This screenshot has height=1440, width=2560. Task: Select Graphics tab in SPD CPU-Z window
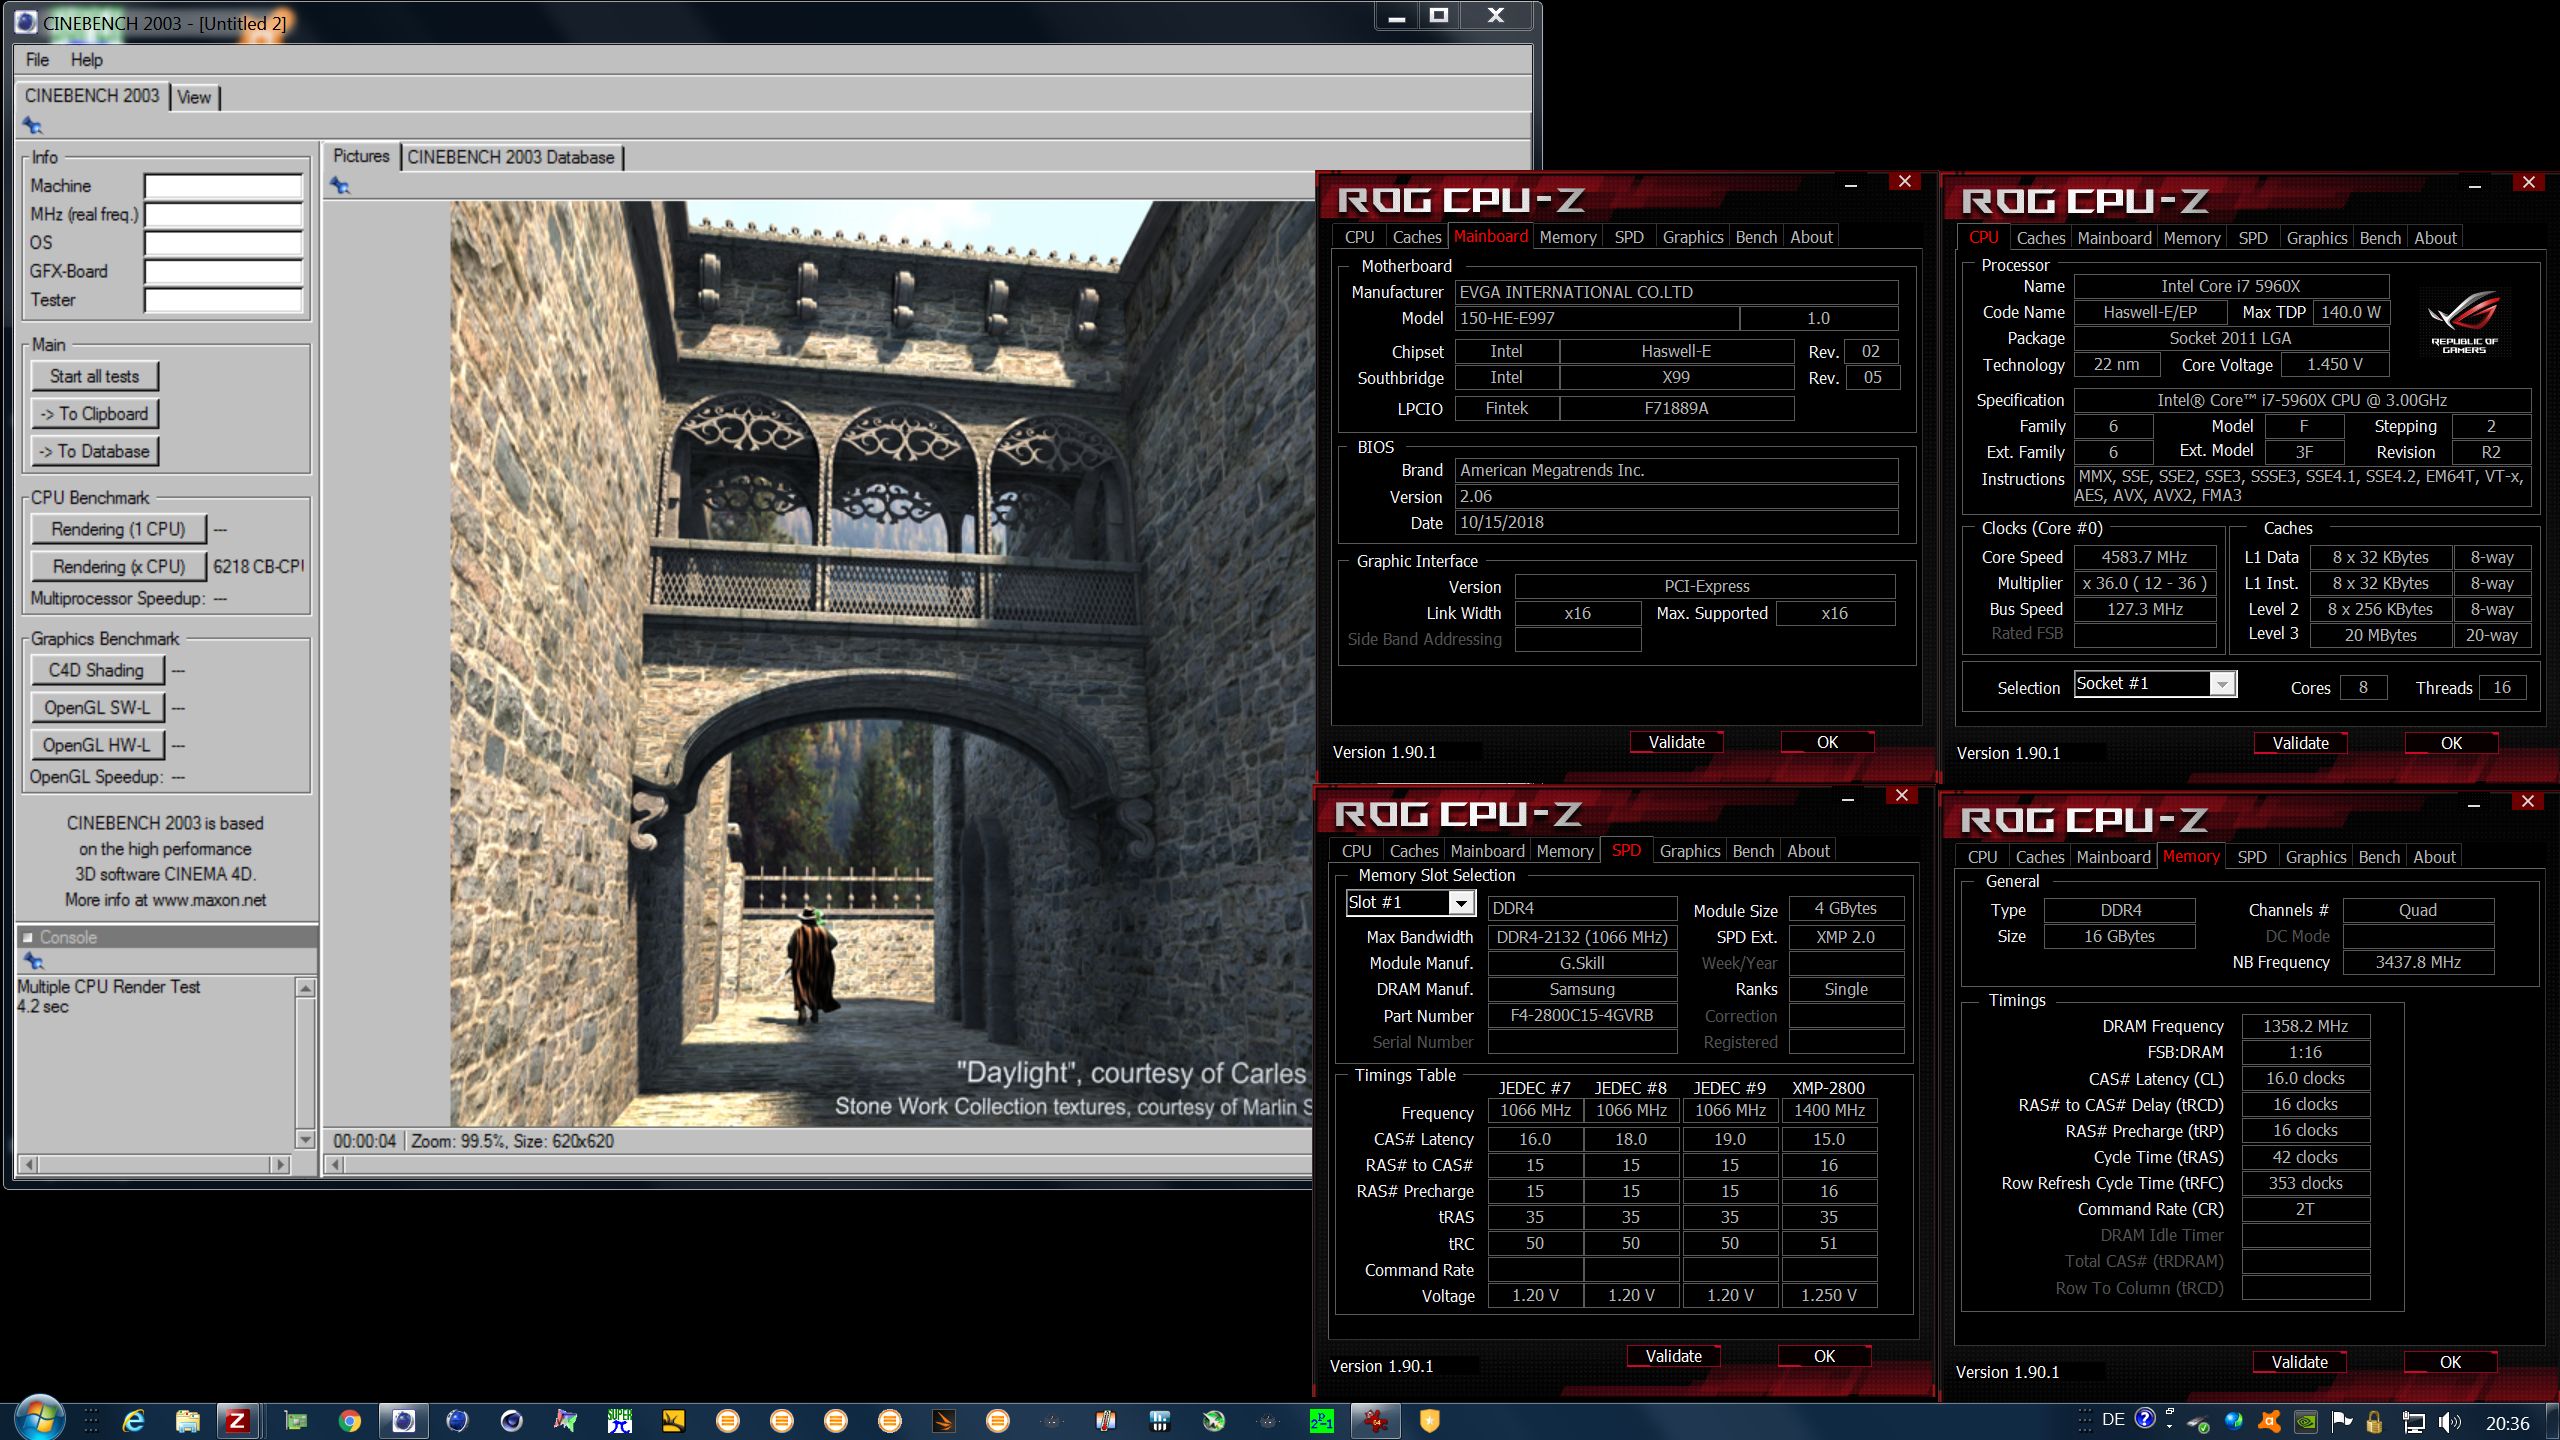pos(1690,851)
